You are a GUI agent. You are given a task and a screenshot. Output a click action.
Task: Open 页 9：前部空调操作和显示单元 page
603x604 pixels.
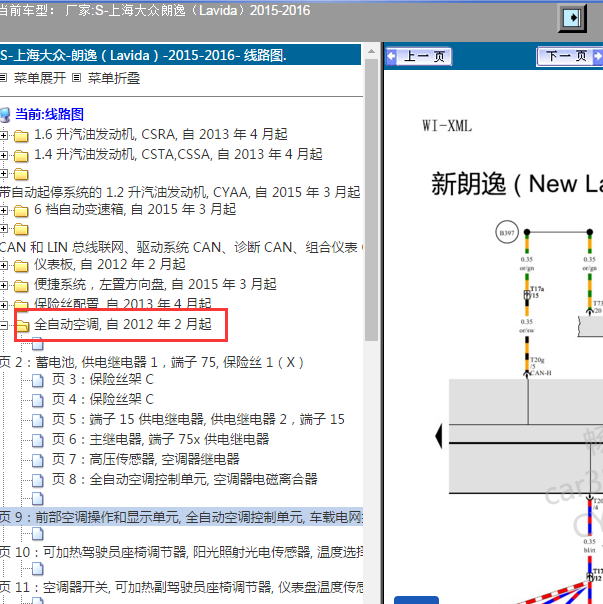[x=181, y=517]
